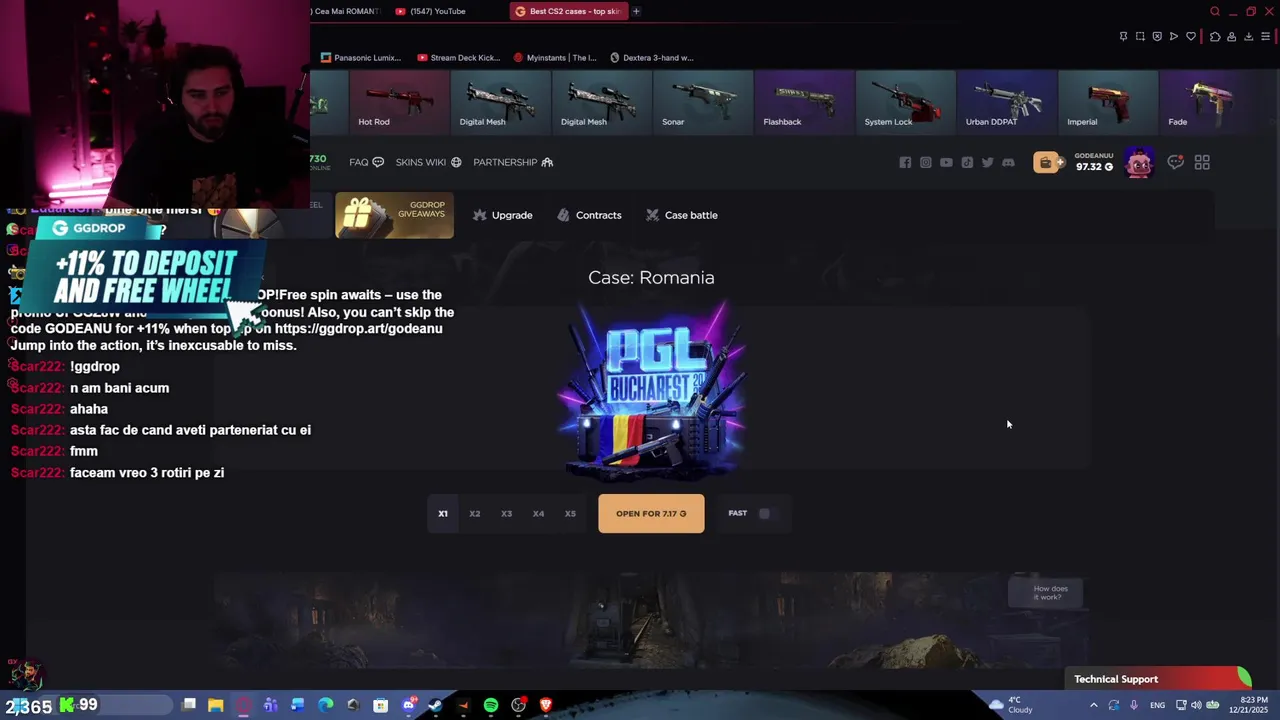Open the chat bubble notifications icon
Screen dimensions: 1280x720
pyautogui.click(x=1176, y=162)
